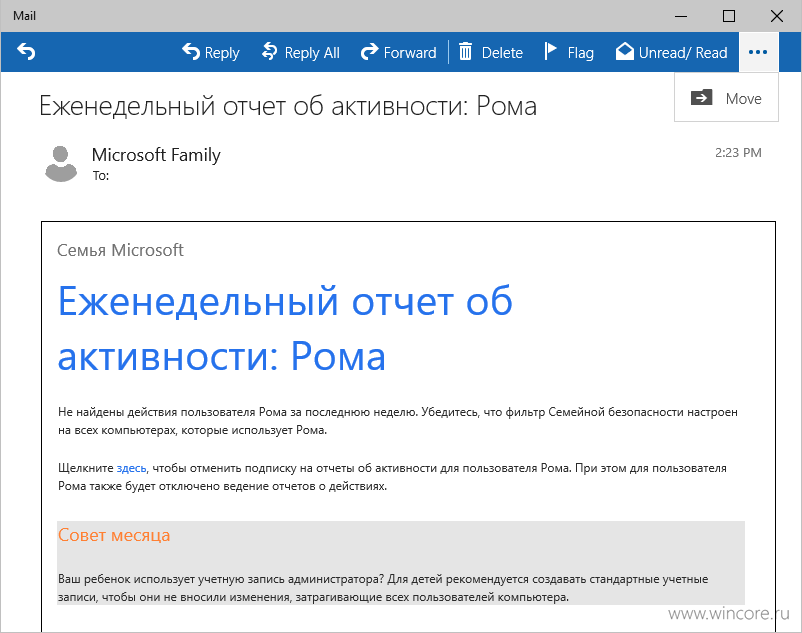Mark message Unread/Read

pos(671,52)
